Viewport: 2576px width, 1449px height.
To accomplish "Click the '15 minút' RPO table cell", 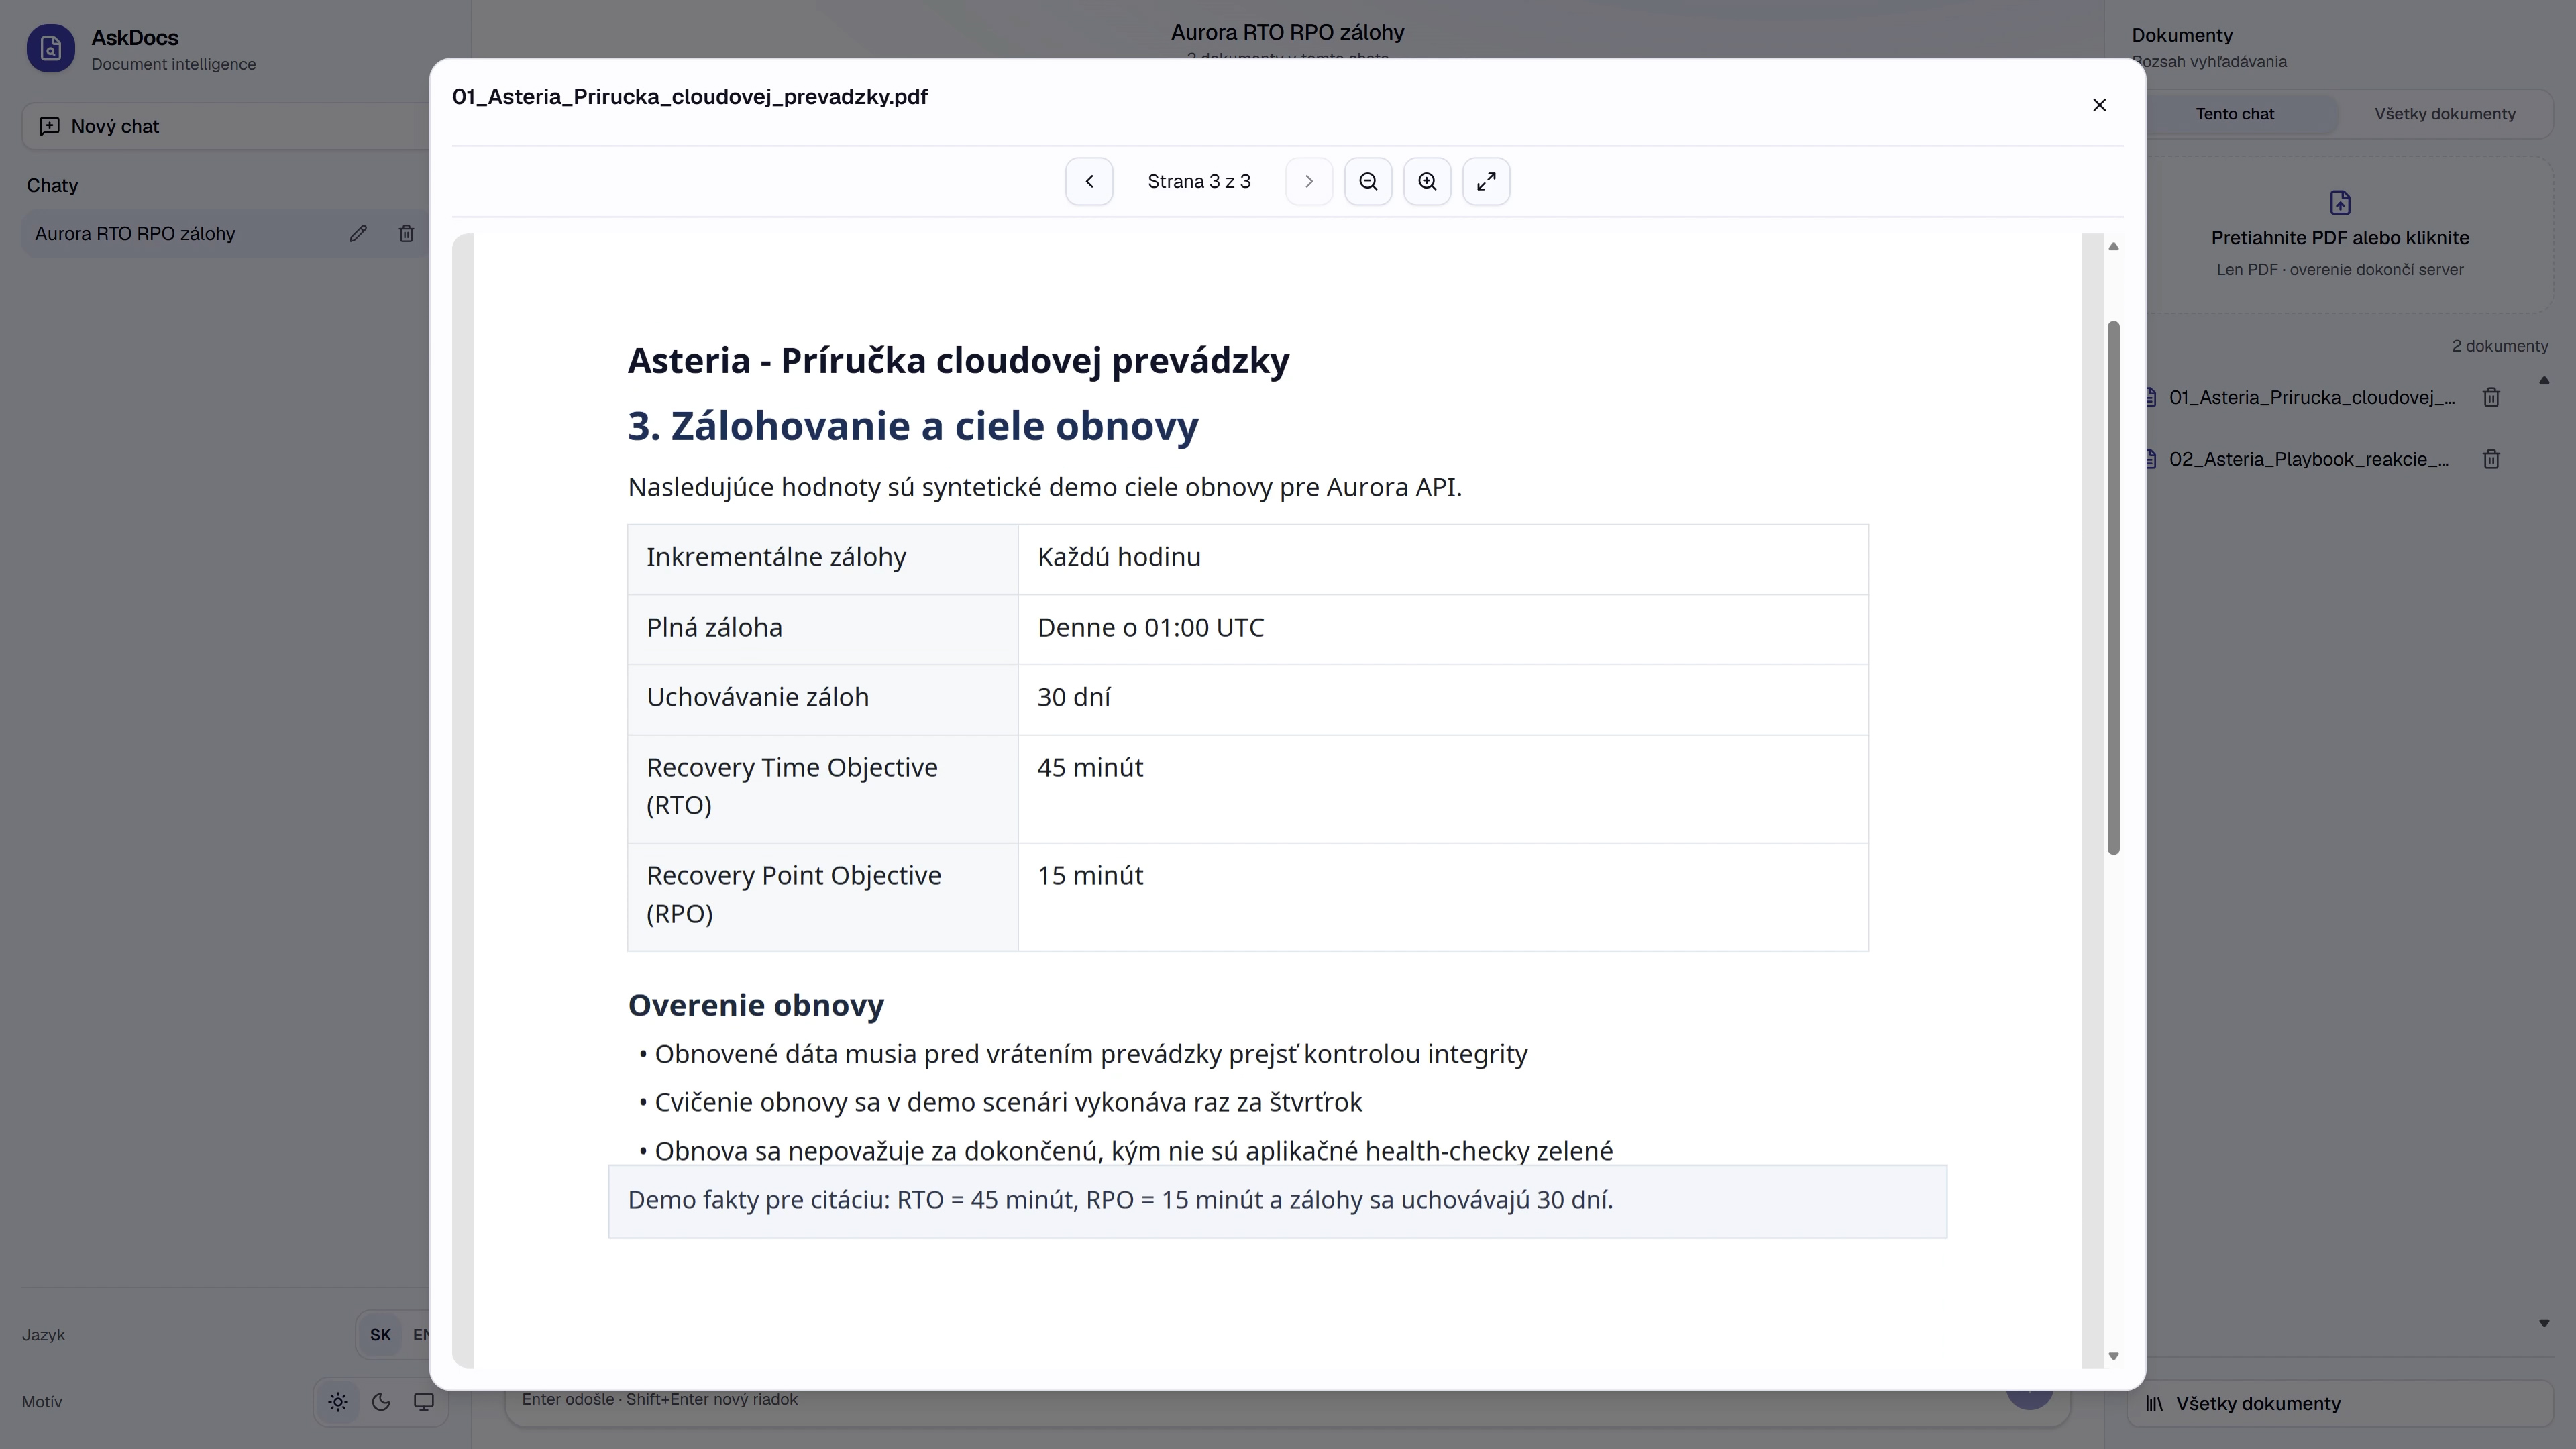I will (1443, 896).
